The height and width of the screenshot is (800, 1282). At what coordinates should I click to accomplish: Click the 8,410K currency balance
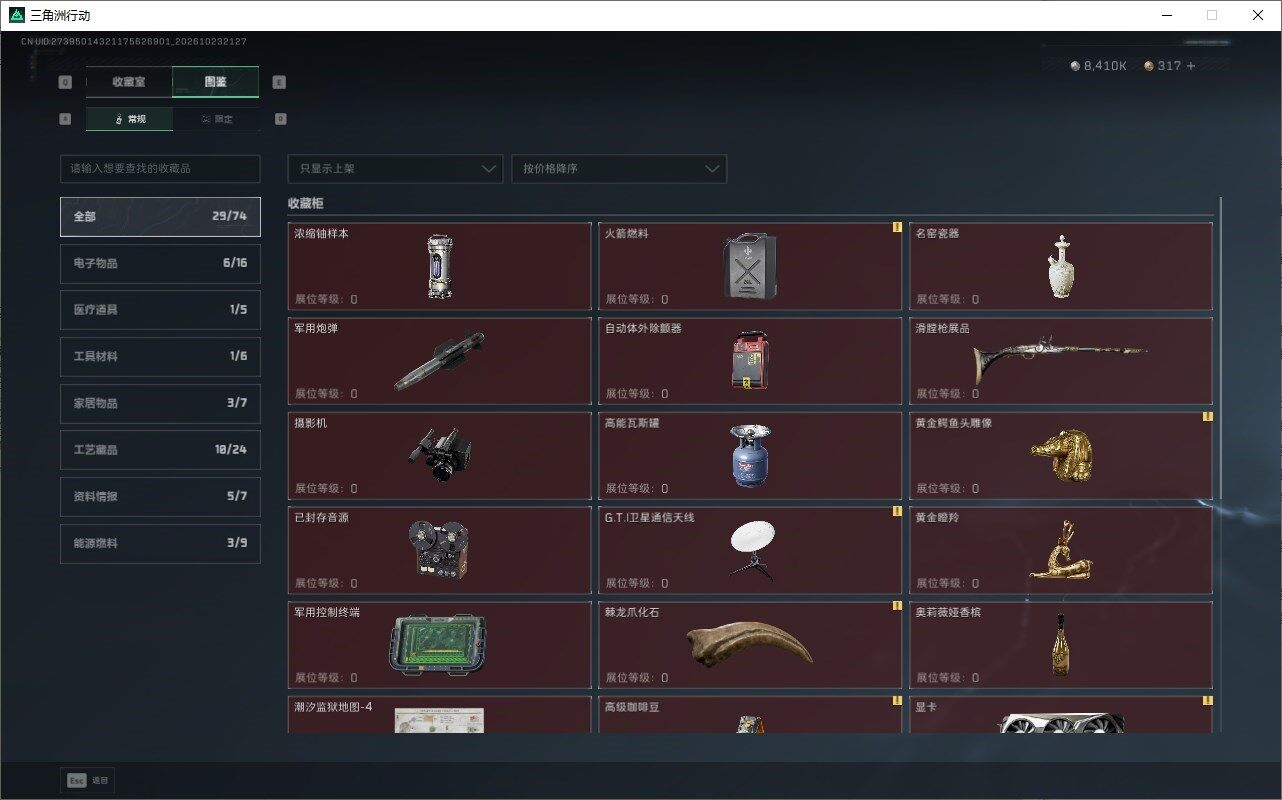click(x=1099, y=66)
